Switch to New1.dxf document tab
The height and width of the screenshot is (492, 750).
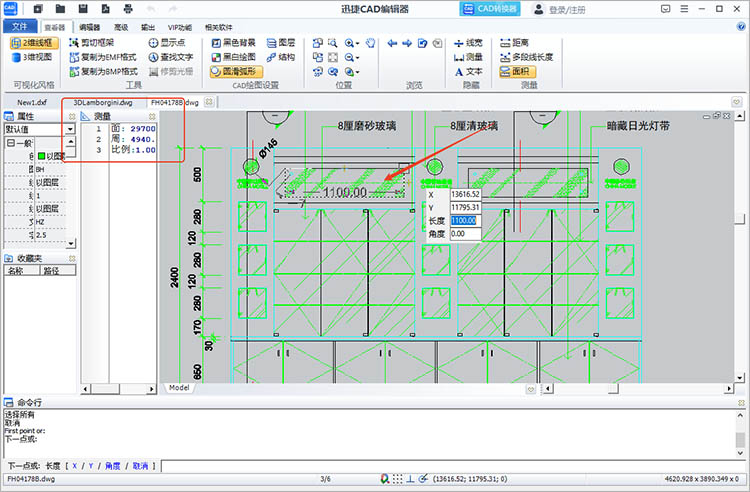coord(32,102)
